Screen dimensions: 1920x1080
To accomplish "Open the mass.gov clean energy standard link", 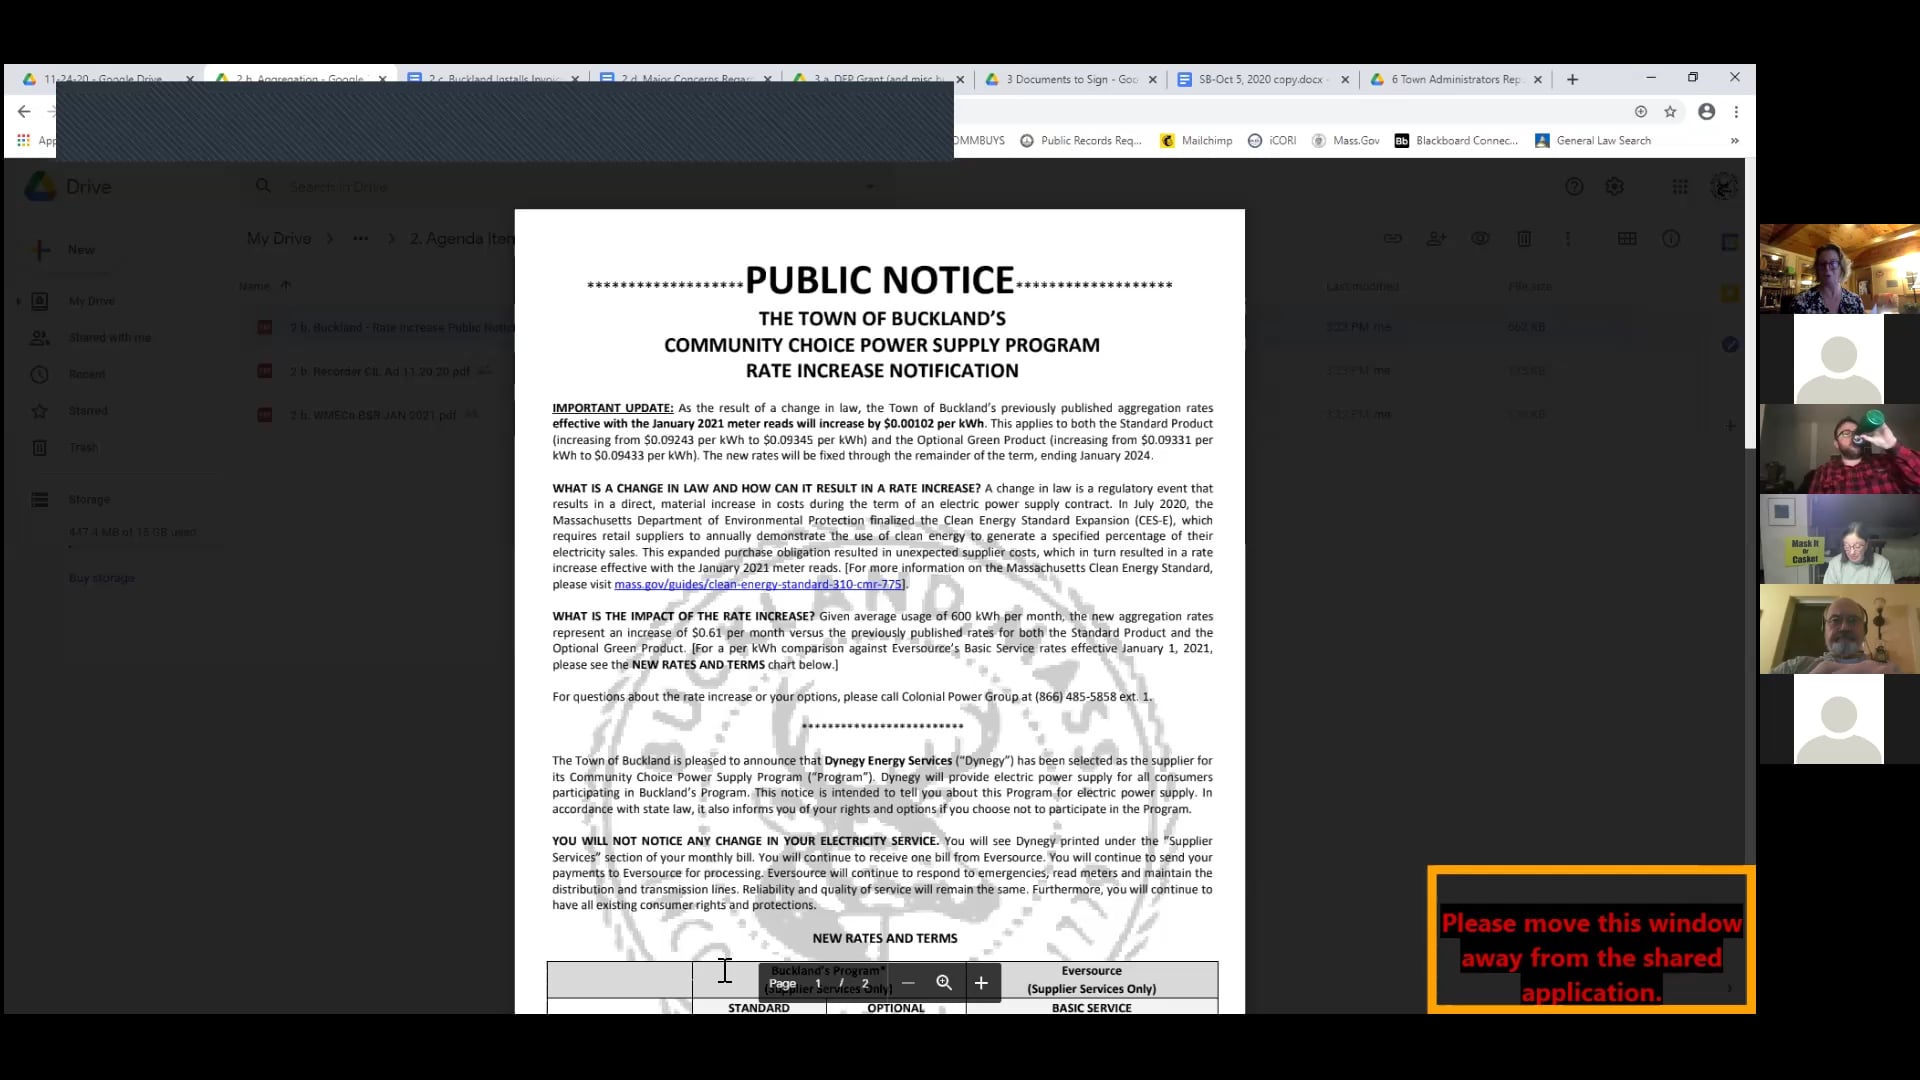I will point(758,585).
